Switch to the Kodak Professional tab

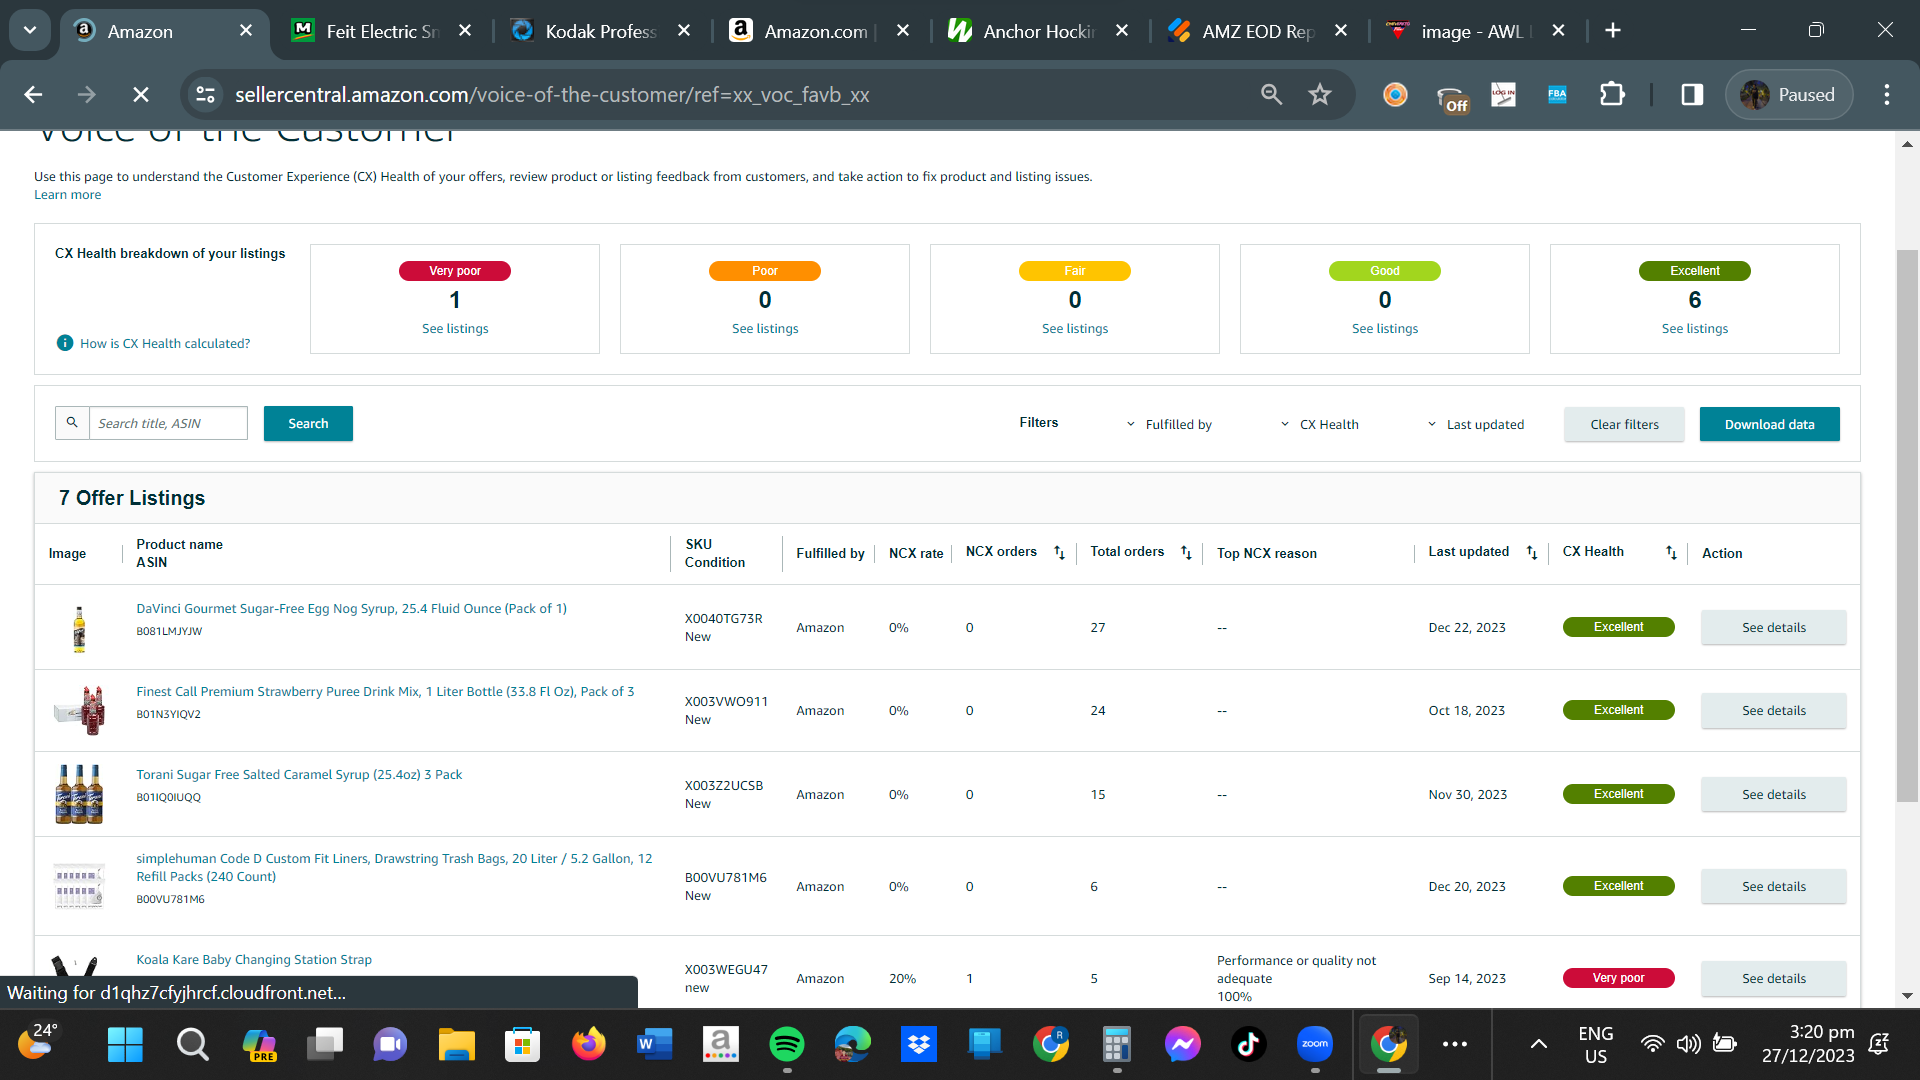[x=601, y=31]
